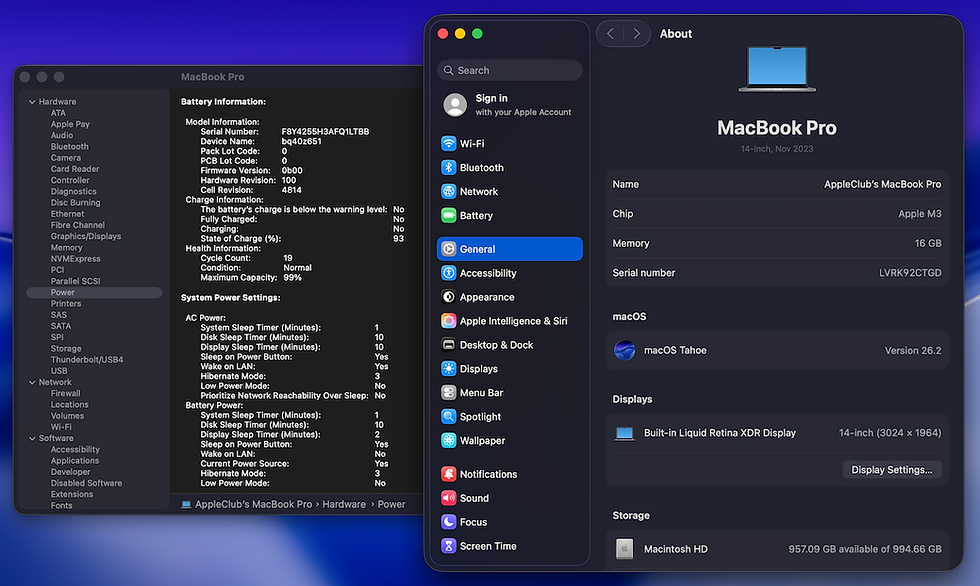Click 14-inch (3024 × 1964) display text

[890, 433]
